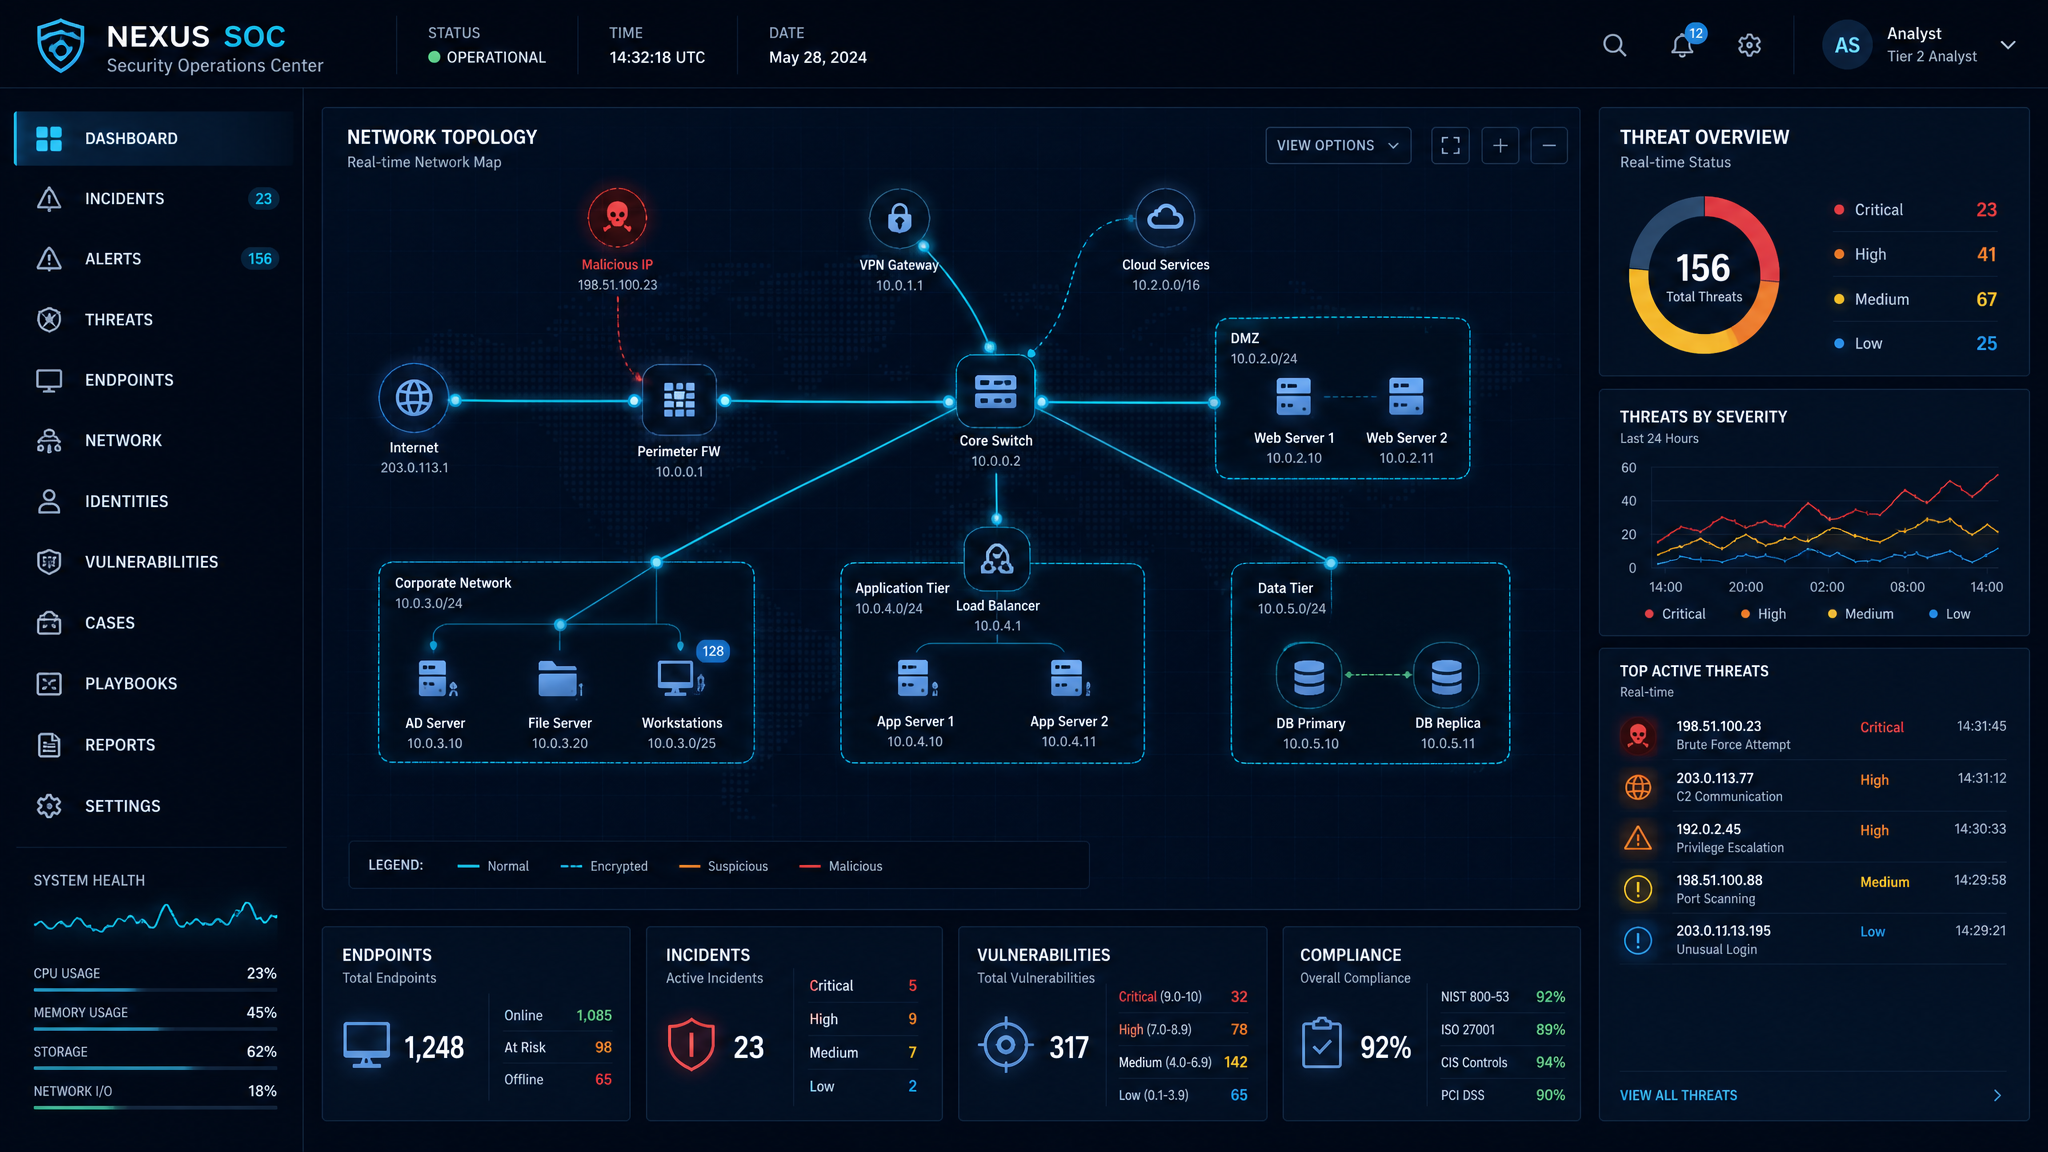This screenshot has width=2048, height=1152.
Task: Open the Dashboard sidebar item
Action: [154, 139]
